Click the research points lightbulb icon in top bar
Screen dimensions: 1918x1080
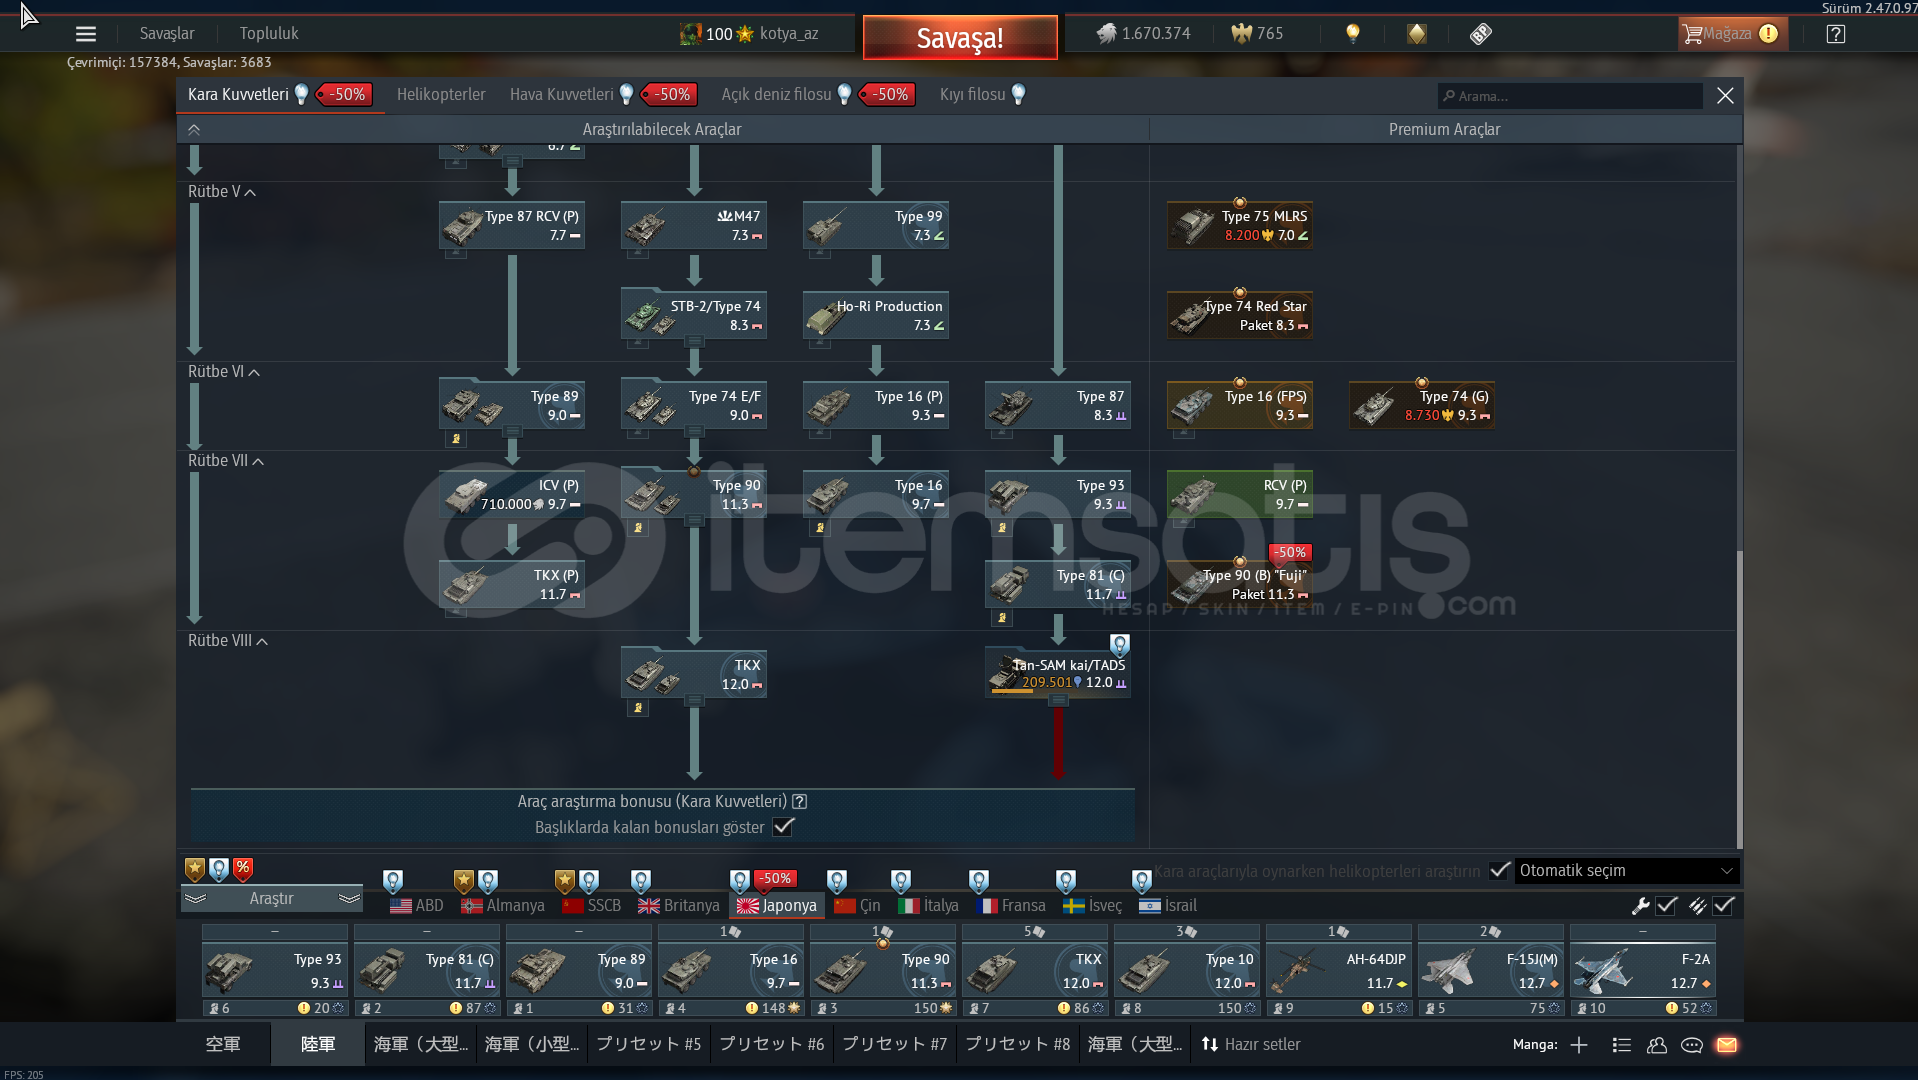coord(1353,34)
